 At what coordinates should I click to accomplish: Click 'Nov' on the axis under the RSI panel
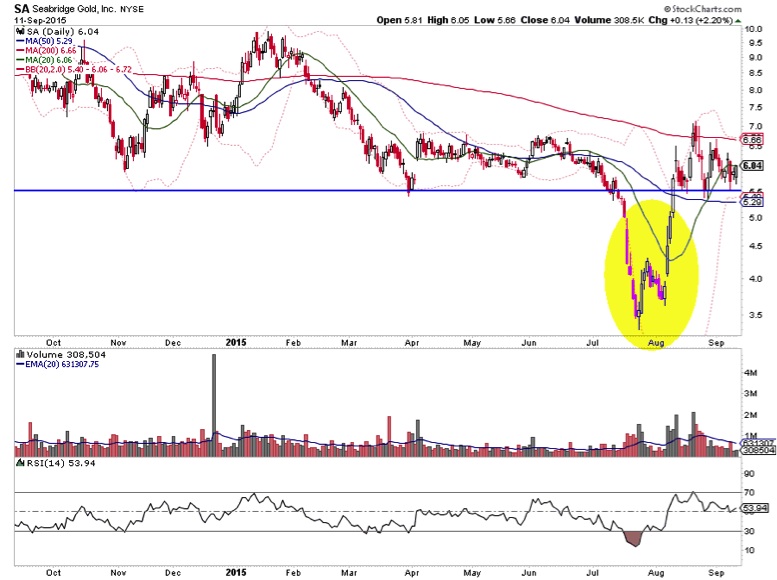coord(118,573)
